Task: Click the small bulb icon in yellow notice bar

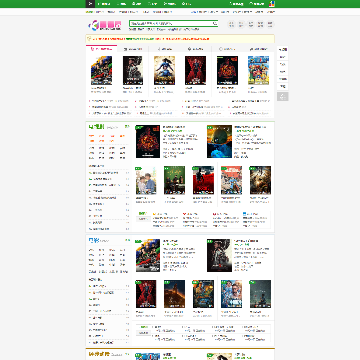Action: 89,39
